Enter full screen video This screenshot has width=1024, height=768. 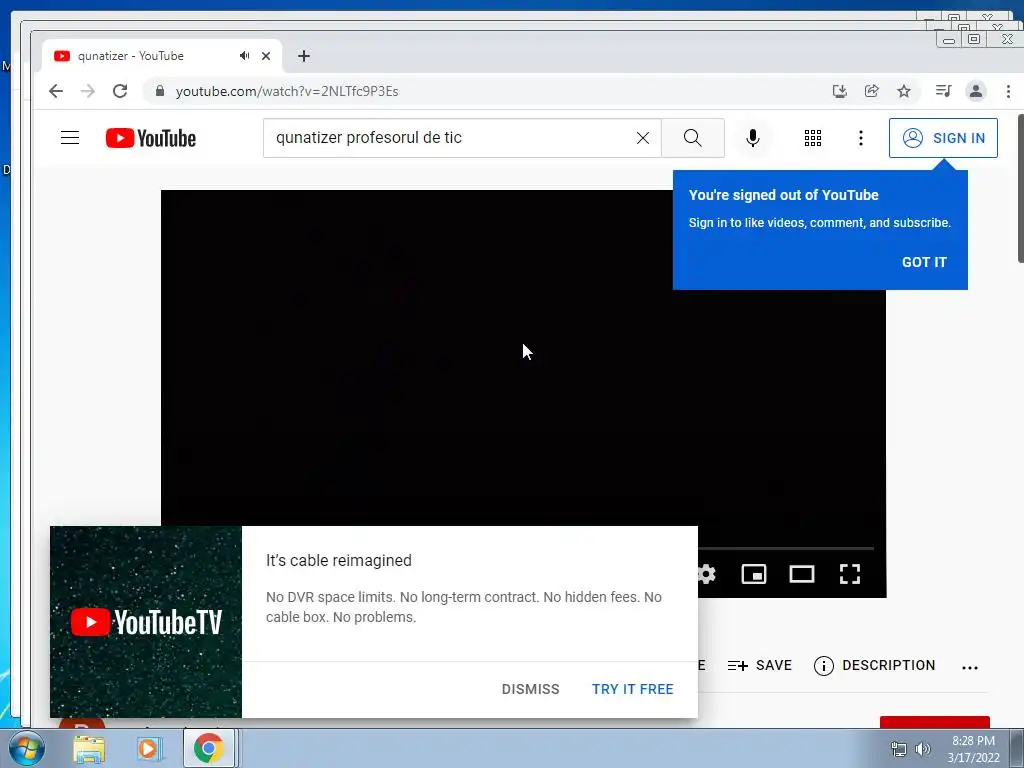tap(850, 574)
